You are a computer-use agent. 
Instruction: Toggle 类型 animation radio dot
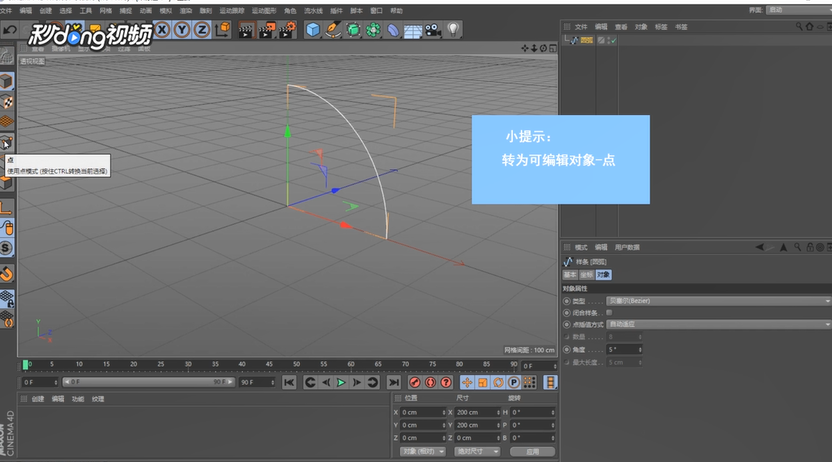coord(566,301)
